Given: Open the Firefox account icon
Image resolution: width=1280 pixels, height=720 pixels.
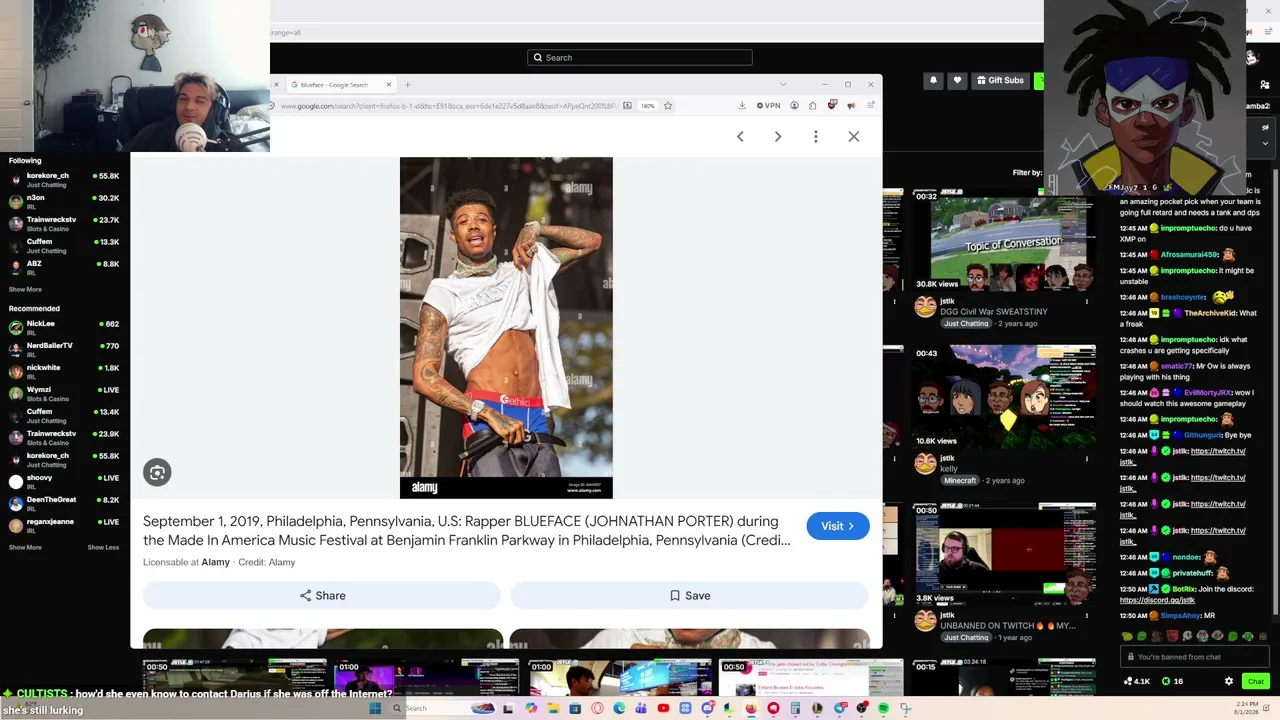Looking at the screenshot, I should (x=794, y=105).
